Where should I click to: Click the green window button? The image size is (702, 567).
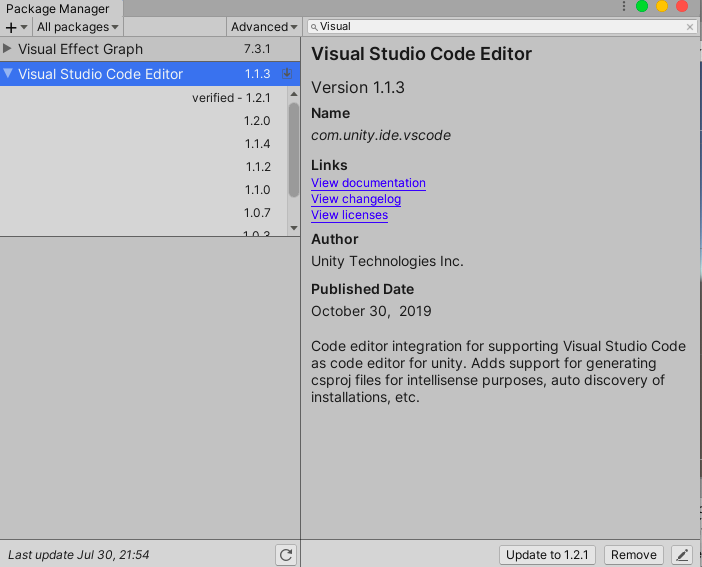tap(642, 6)
